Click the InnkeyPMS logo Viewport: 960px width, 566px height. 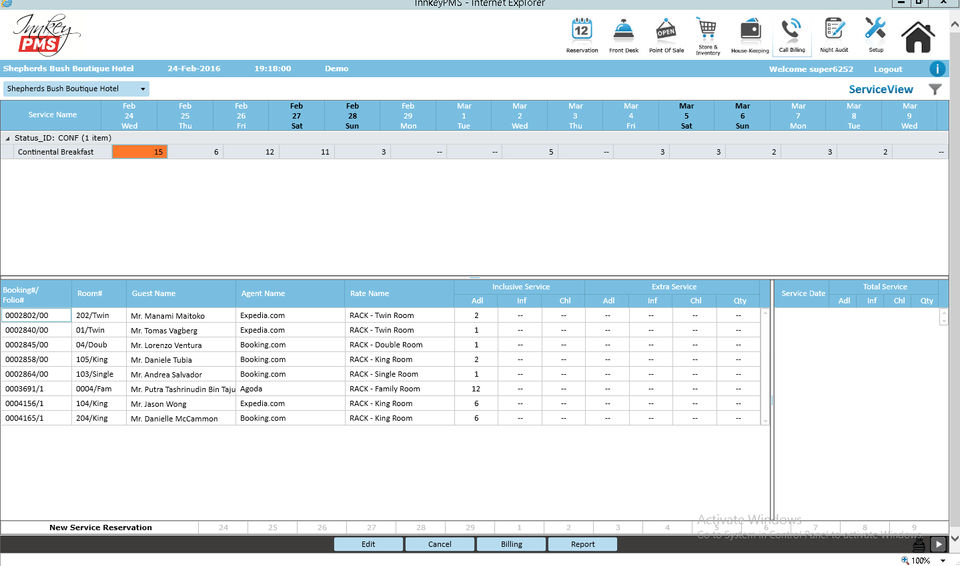47,35
